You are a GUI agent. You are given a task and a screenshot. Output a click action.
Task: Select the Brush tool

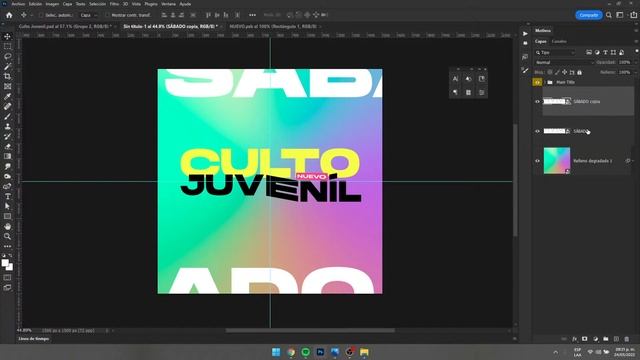(7, 116)
